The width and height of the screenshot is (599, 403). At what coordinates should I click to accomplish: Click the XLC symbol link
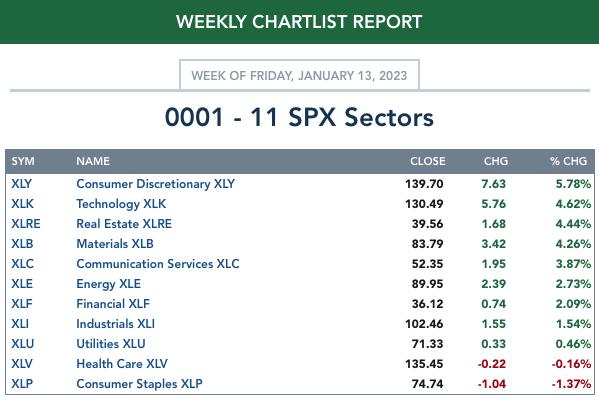(x=22, y=264)
